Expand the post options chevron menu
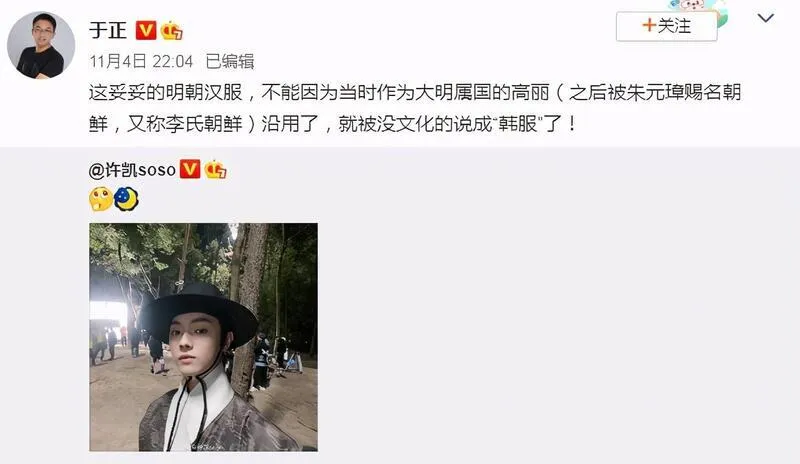Screen dimensions: 800x464 (x=766, y=18)
